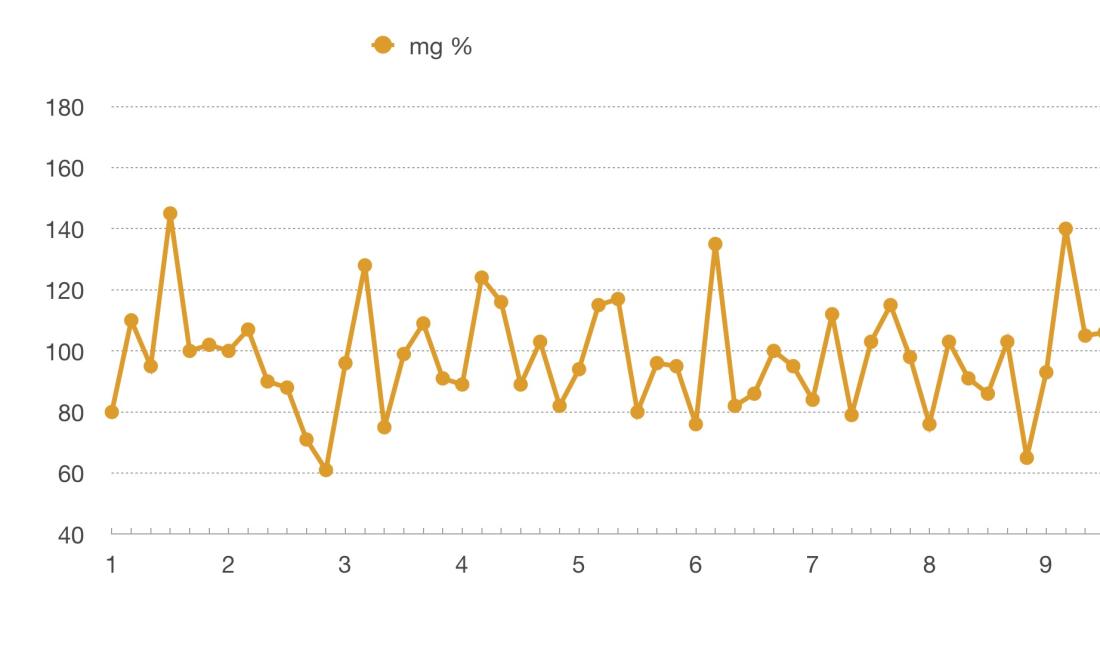1100x655 pixels.
Task: Click the data point directly above x-axis 8
Action: coord(929,424)
